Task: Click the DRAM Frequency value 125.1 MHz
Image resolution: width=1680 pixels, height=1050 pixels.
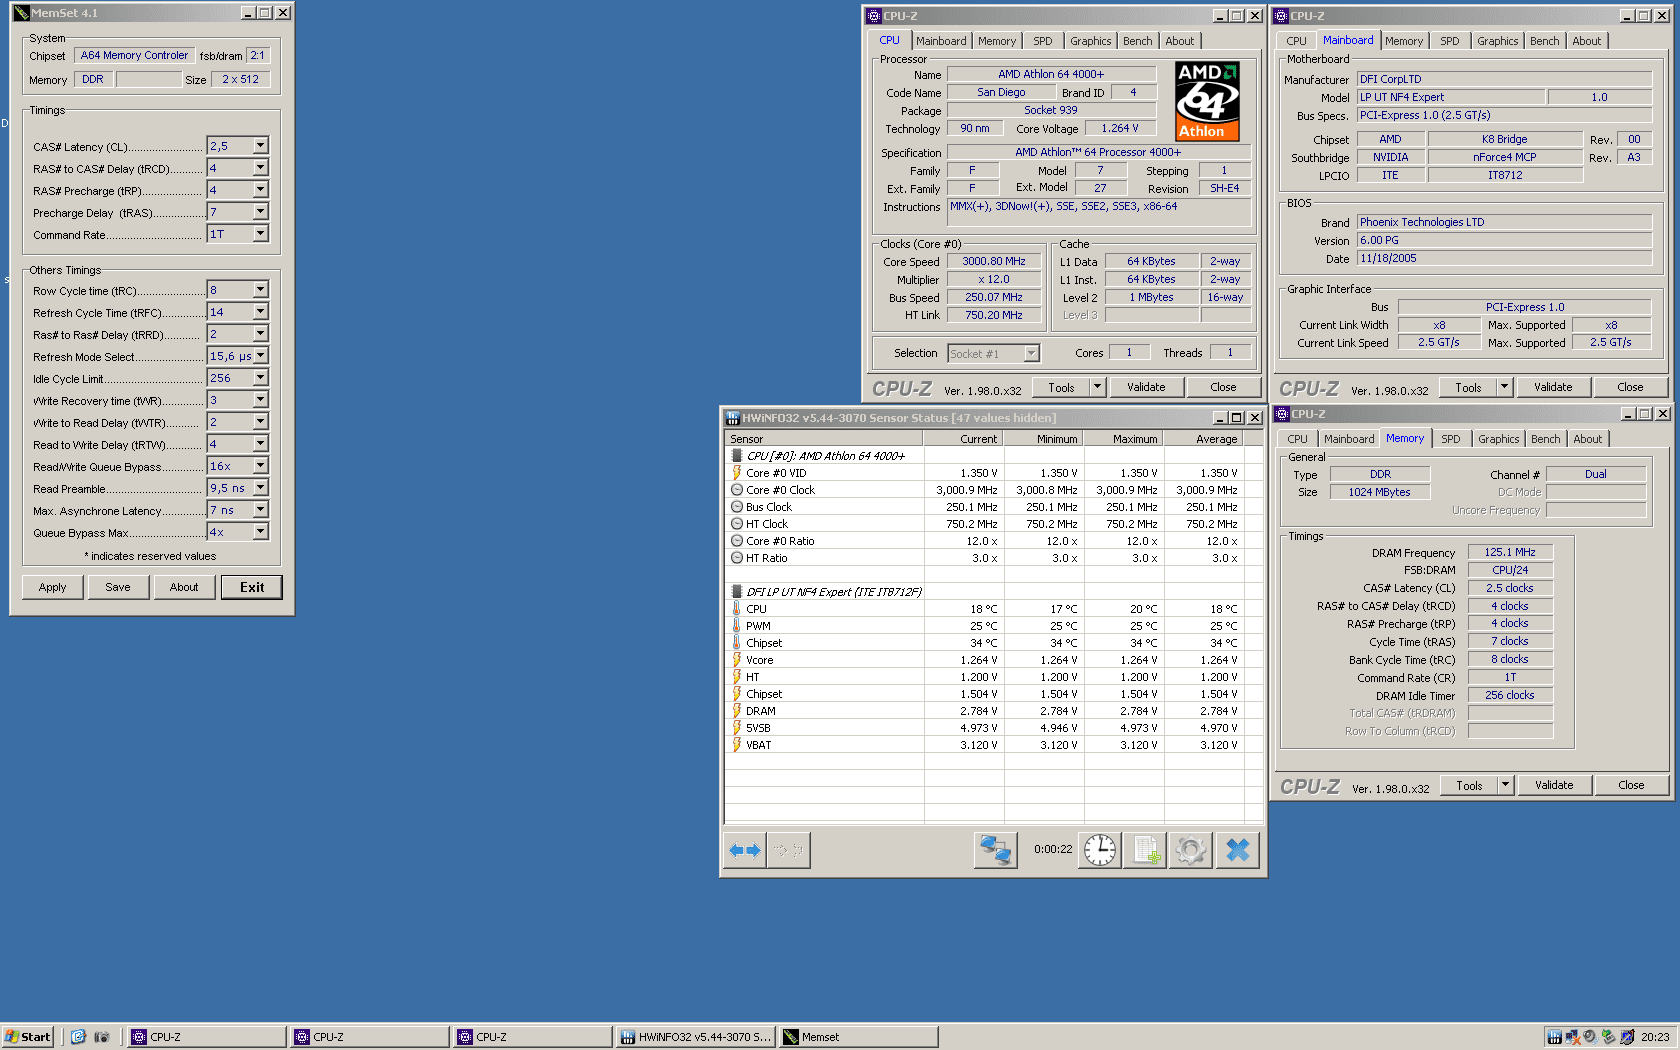Action: [x=1510, y=552]
